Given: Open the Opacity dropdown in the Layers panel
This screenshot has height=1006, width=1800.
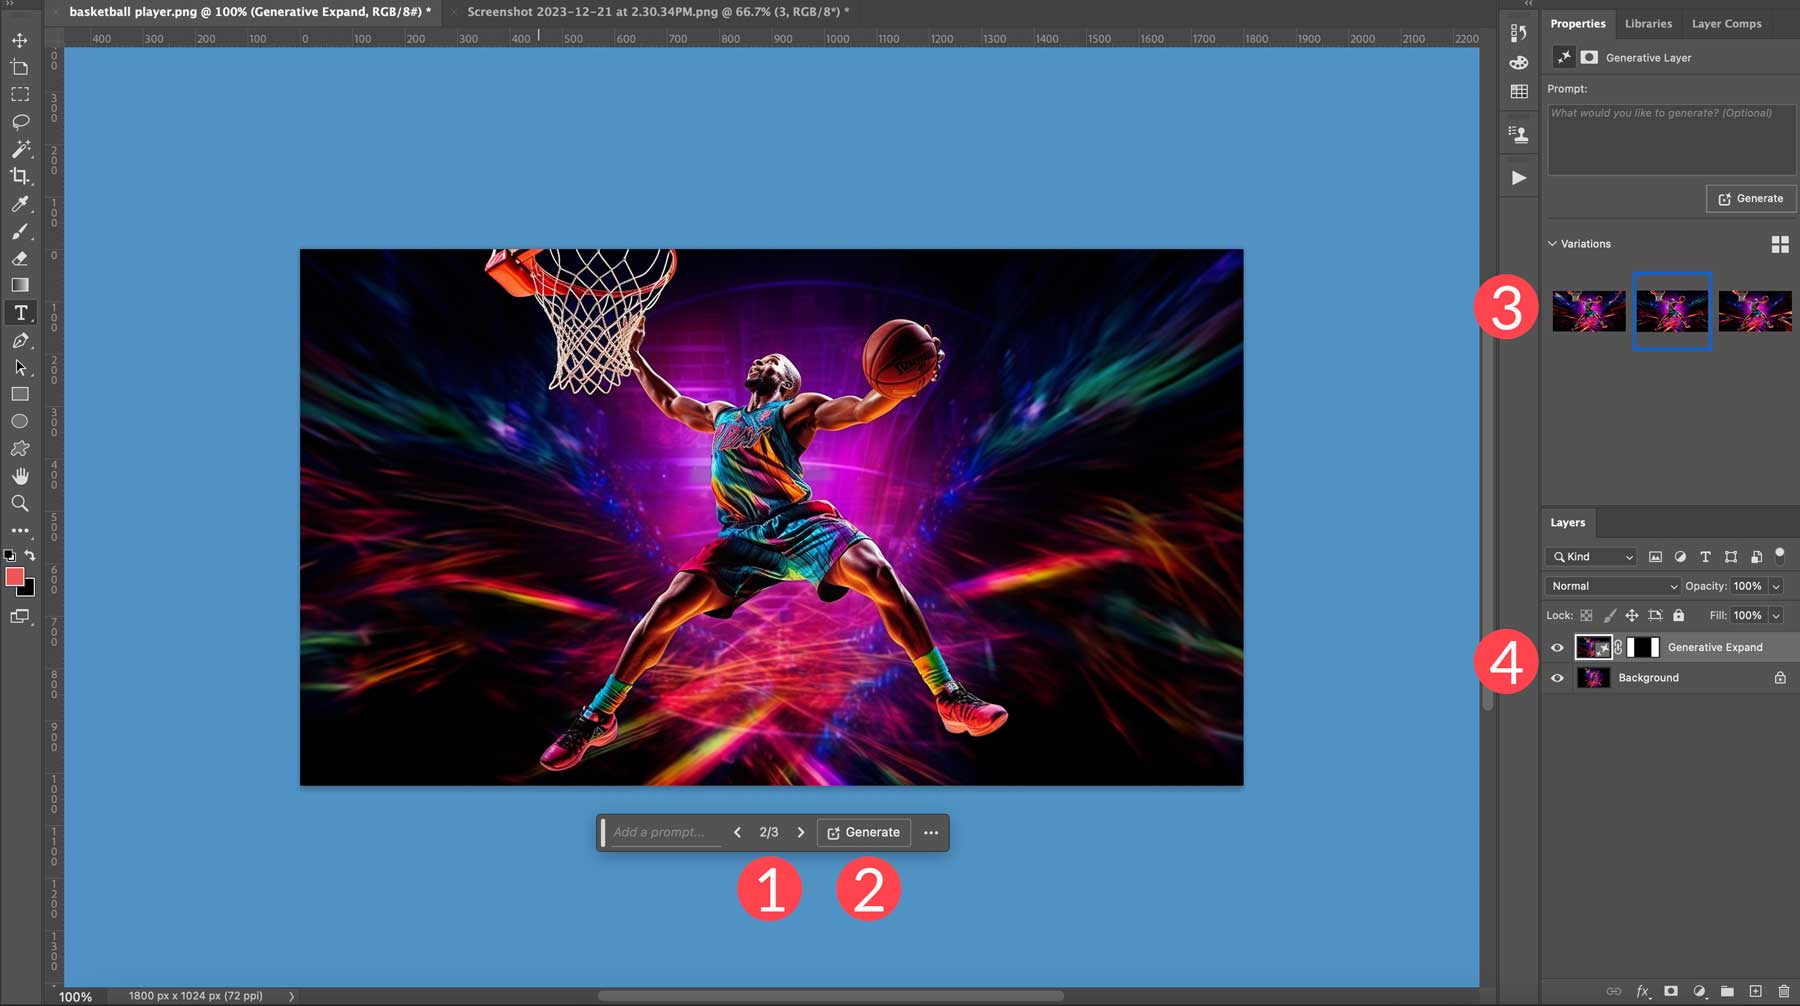Looking at the screenshot, I should click(1776, 587).
